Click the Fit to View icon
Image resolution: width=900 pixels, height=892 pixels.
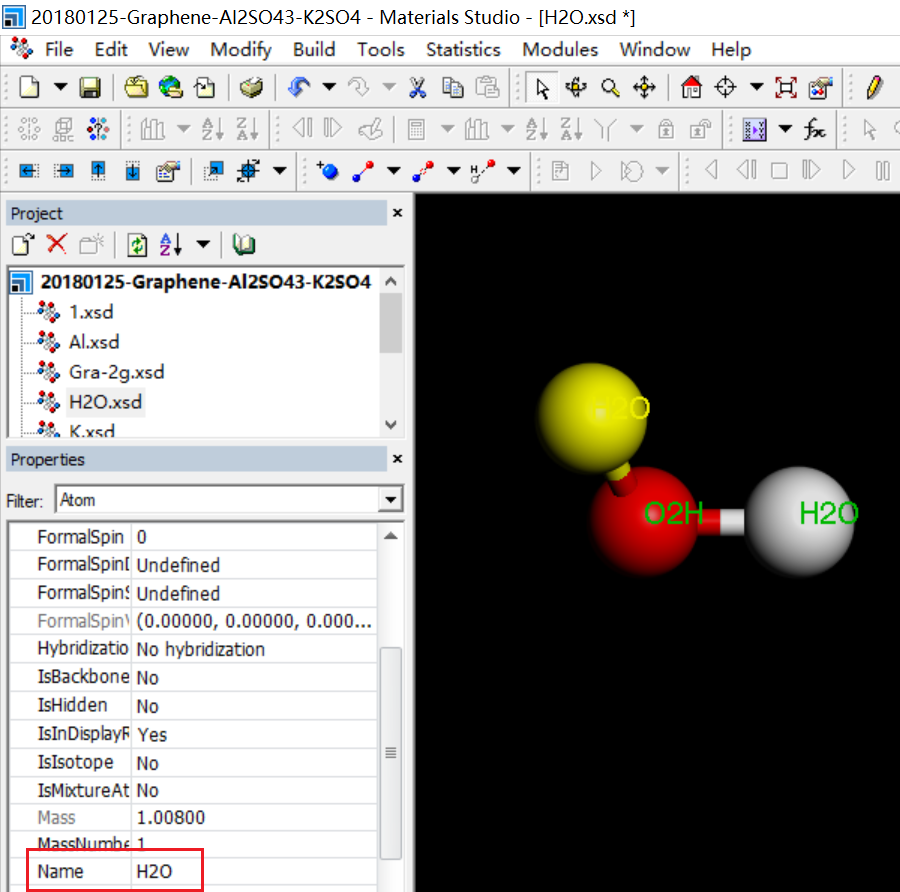(786, 87)
